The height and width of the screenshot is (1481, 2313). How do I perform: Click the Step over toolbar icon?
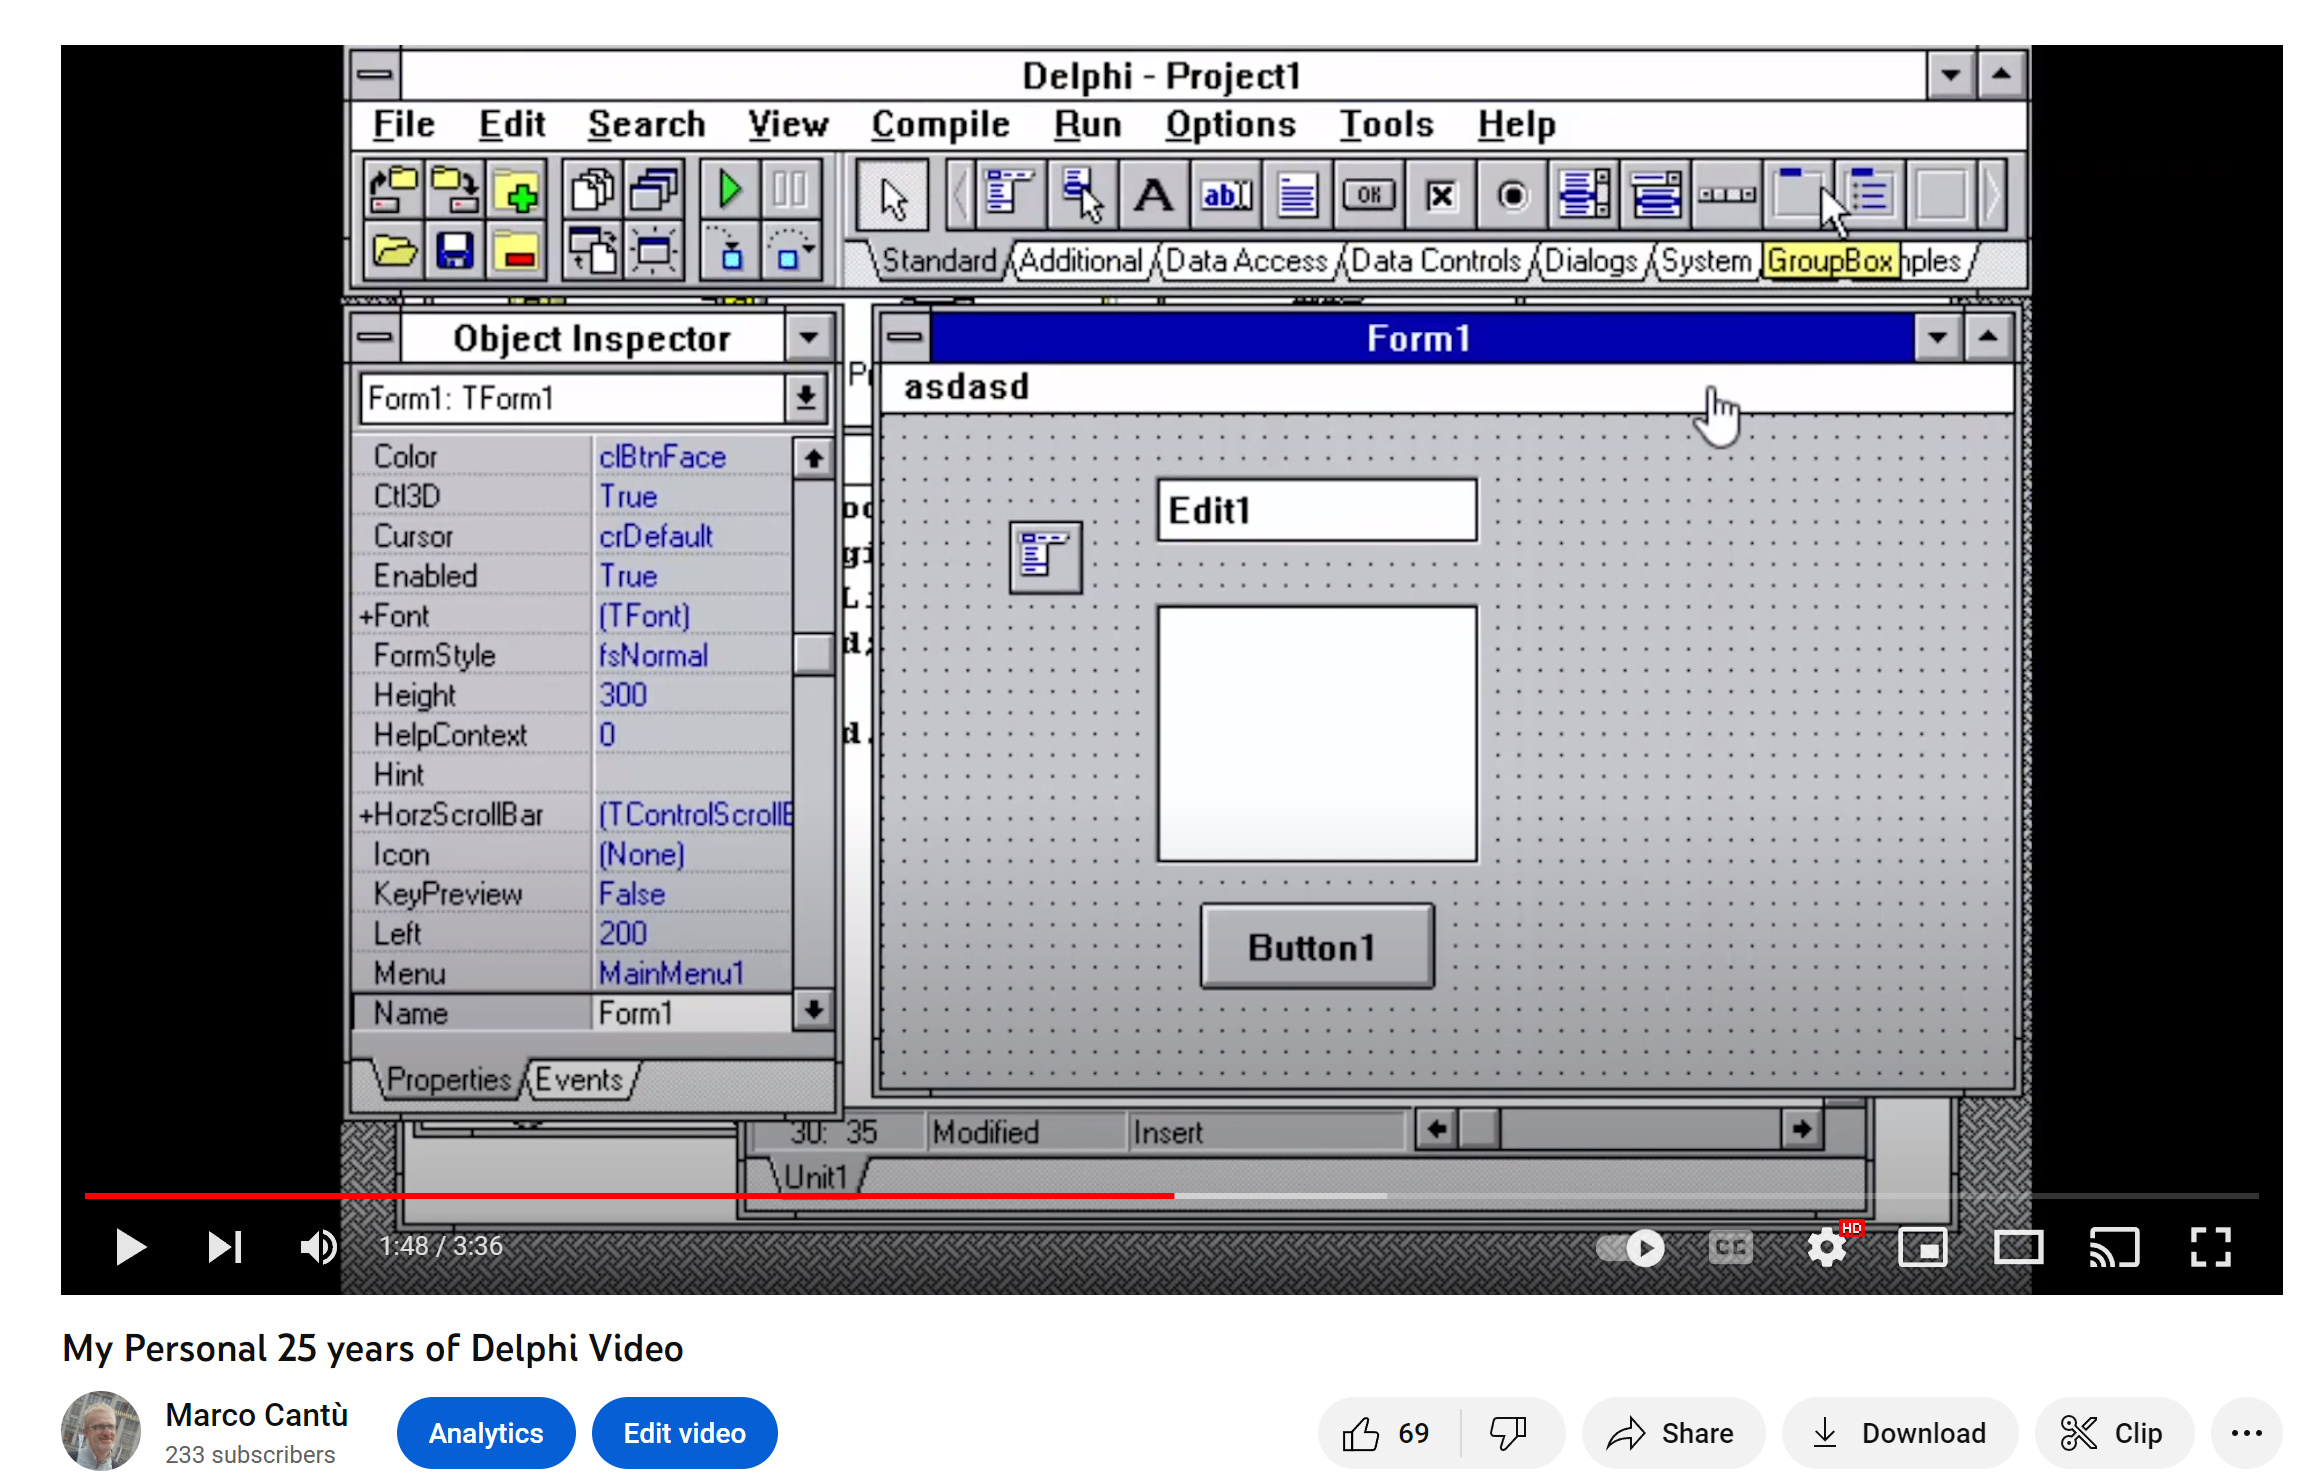790,250
